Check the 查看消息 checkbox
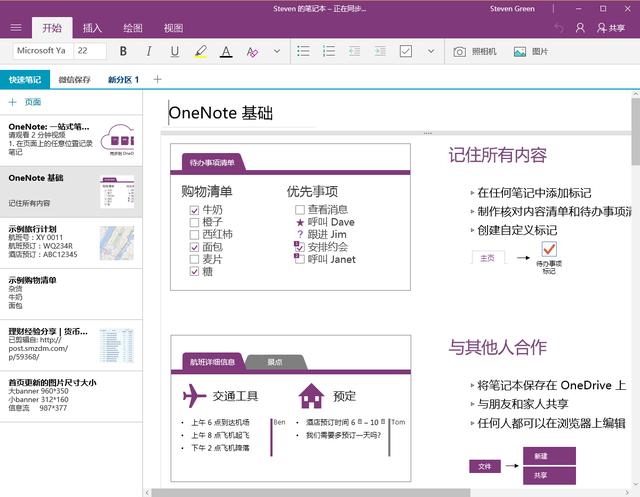This screenshot has width=640, height=497. point(300,210)
